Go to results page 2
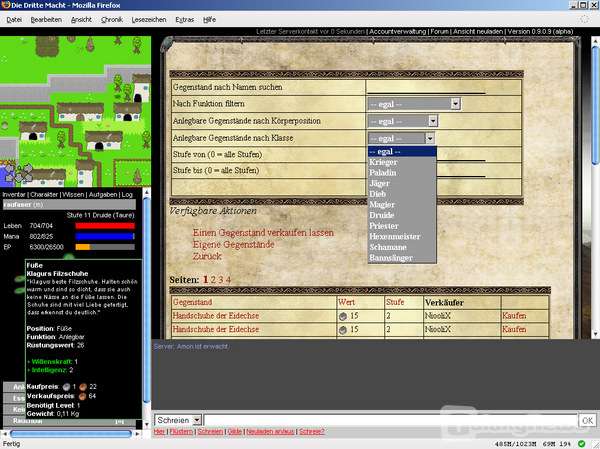600x449 pixels. coord(213,280)
